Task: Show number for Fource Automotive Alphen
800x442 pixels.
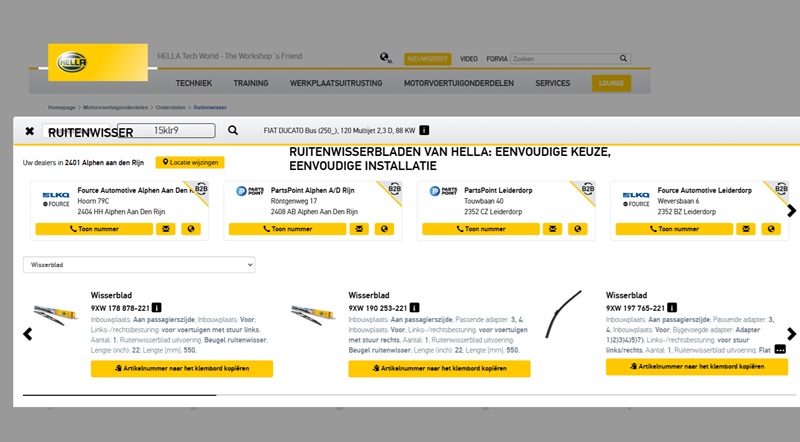Action: click(94, 229)
